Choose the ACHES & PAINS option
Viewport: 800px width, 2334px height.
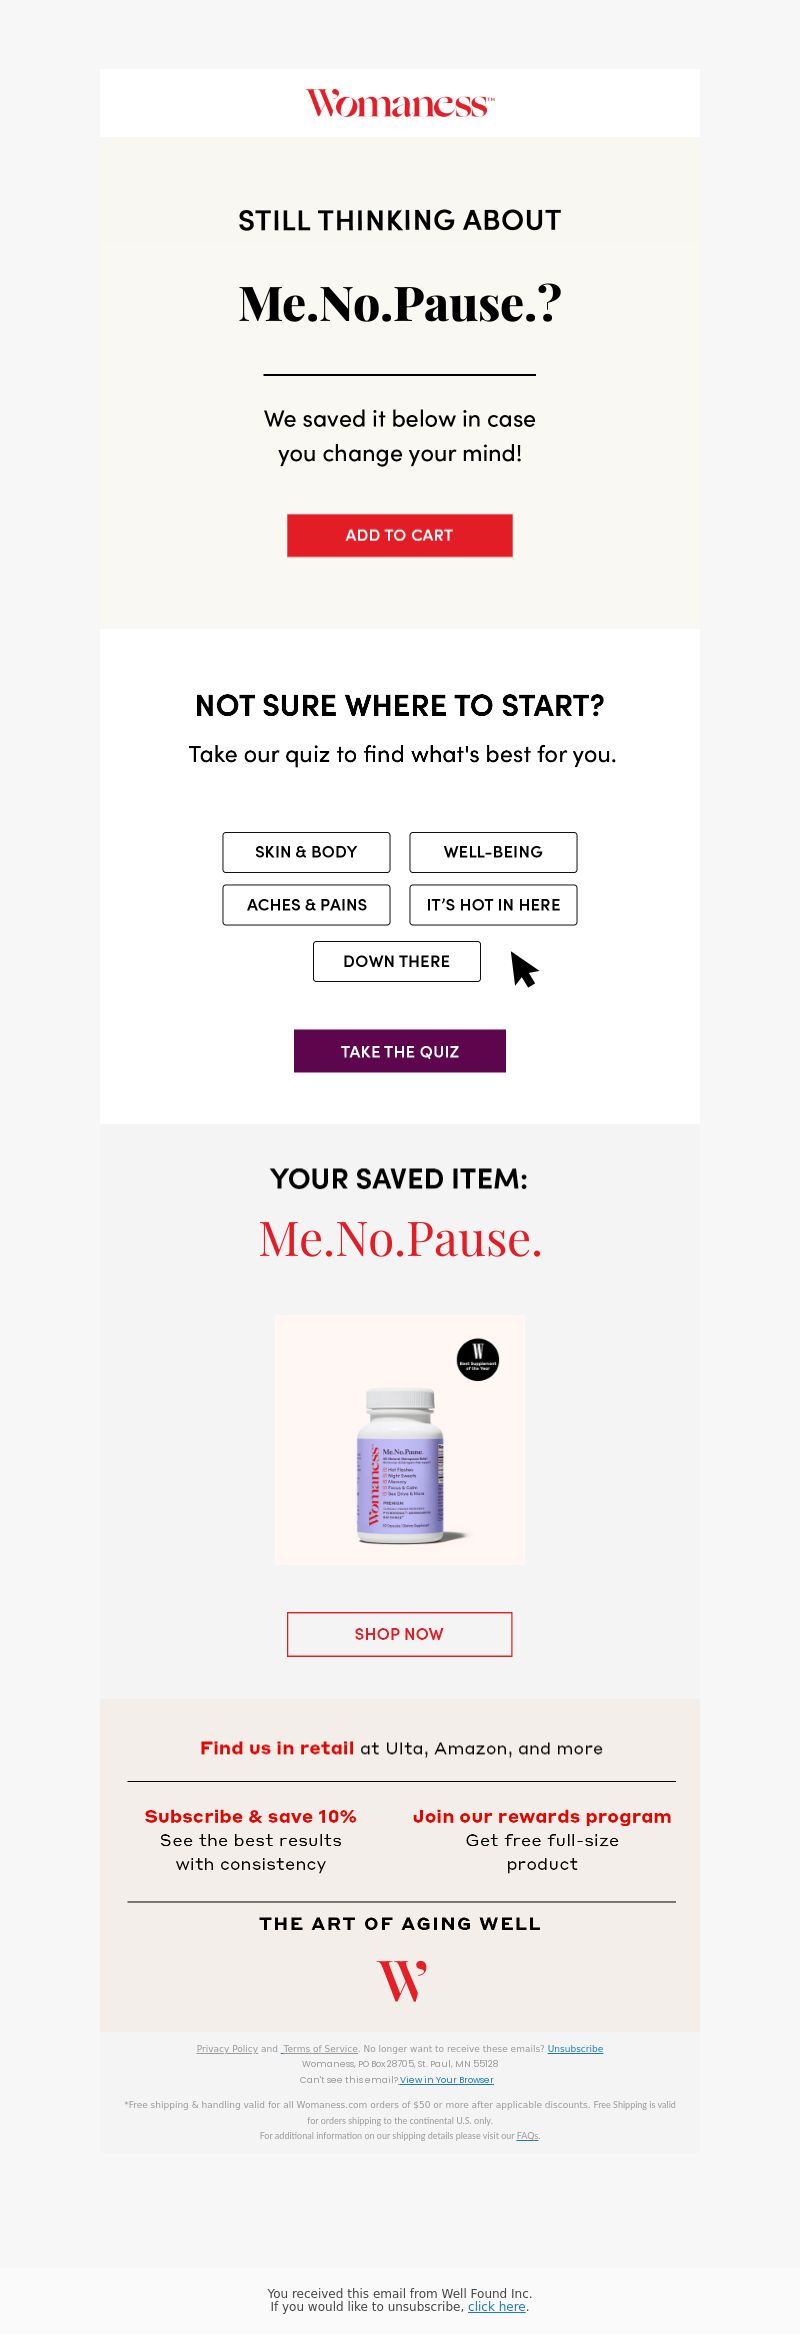pyautogui.click(x=306, y=905)
